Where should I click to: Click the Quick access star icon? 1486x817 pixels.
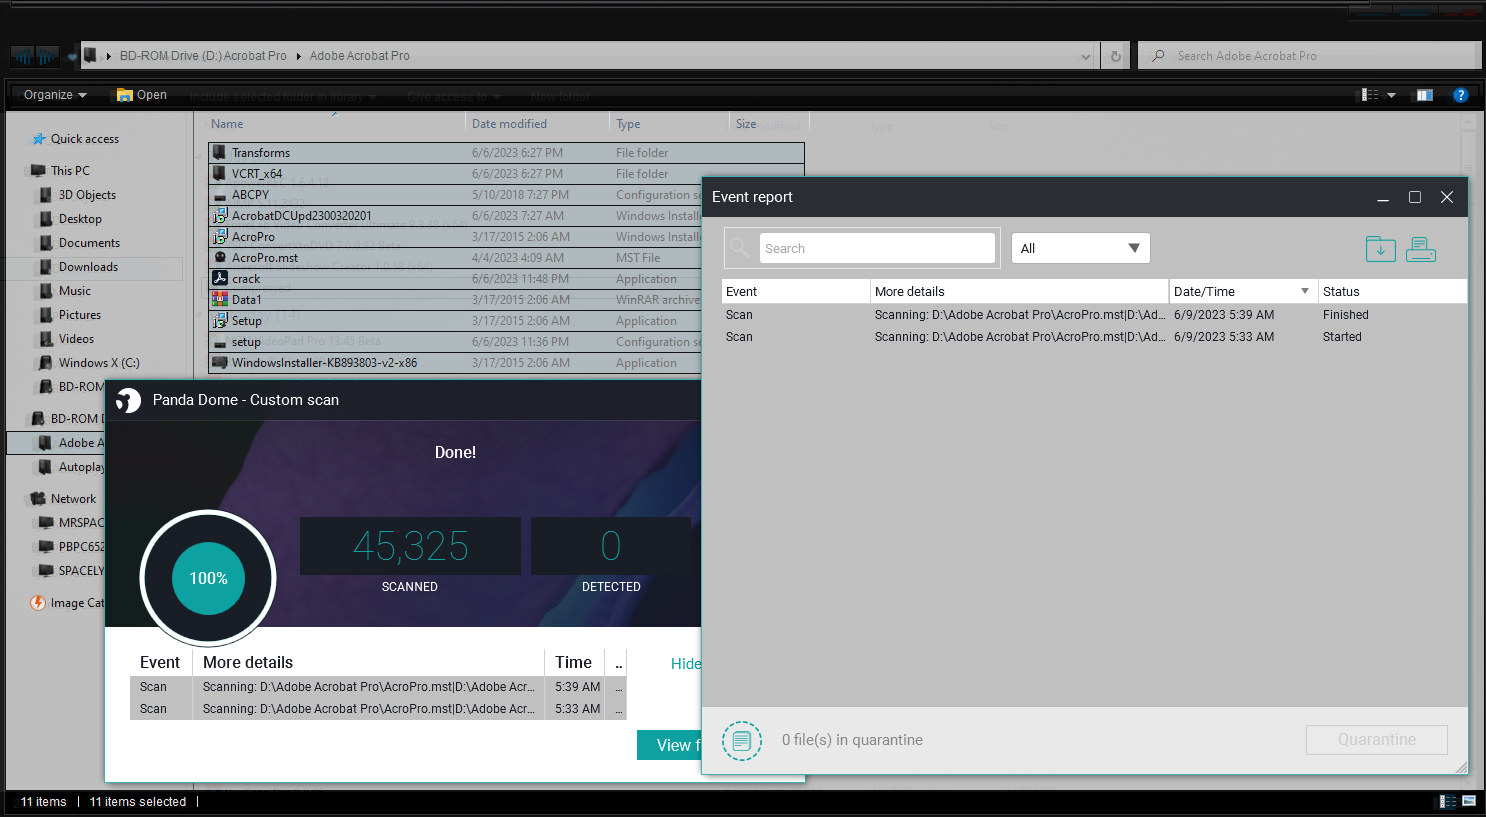point(39,139)
